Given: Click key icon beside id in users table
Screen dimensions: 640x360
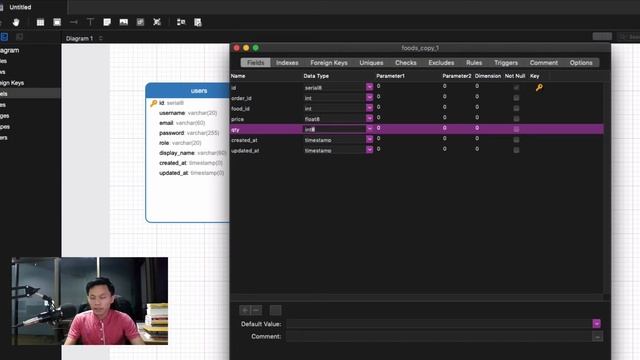Looking at the screenshot, I should [x=153, y=103].
